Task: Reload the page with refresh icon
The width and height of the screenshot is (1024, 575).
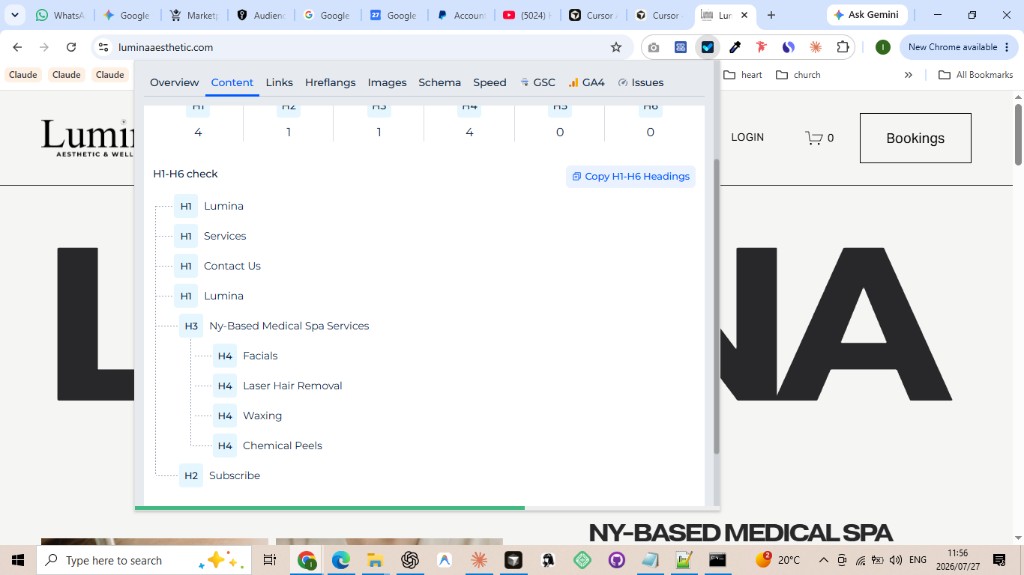Action: pyautogui.click(x=71, y=47)
